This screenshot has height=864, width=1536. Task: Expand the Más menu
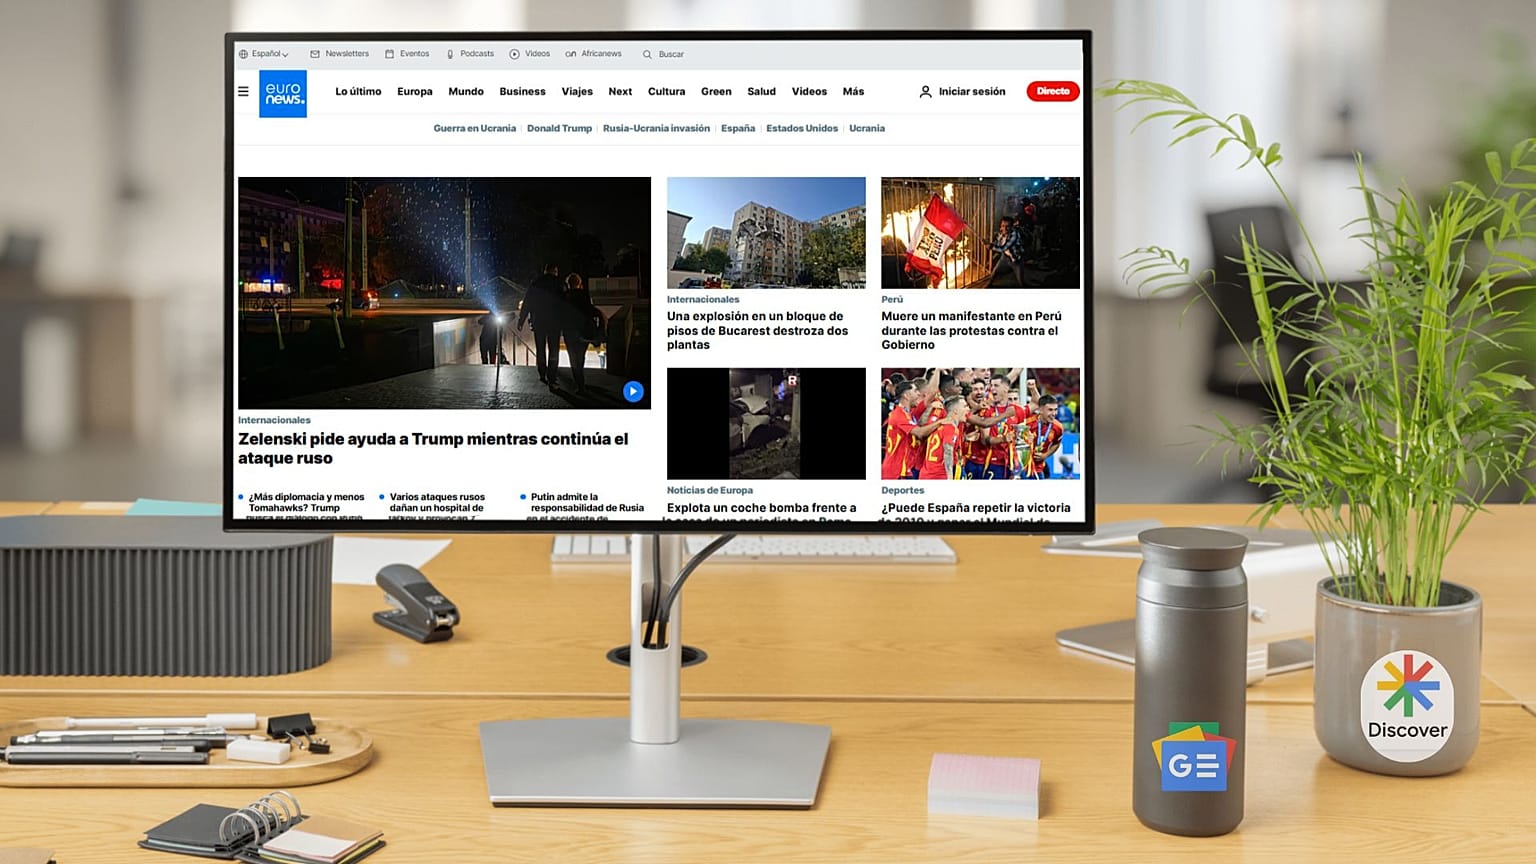tap(853, 92)
